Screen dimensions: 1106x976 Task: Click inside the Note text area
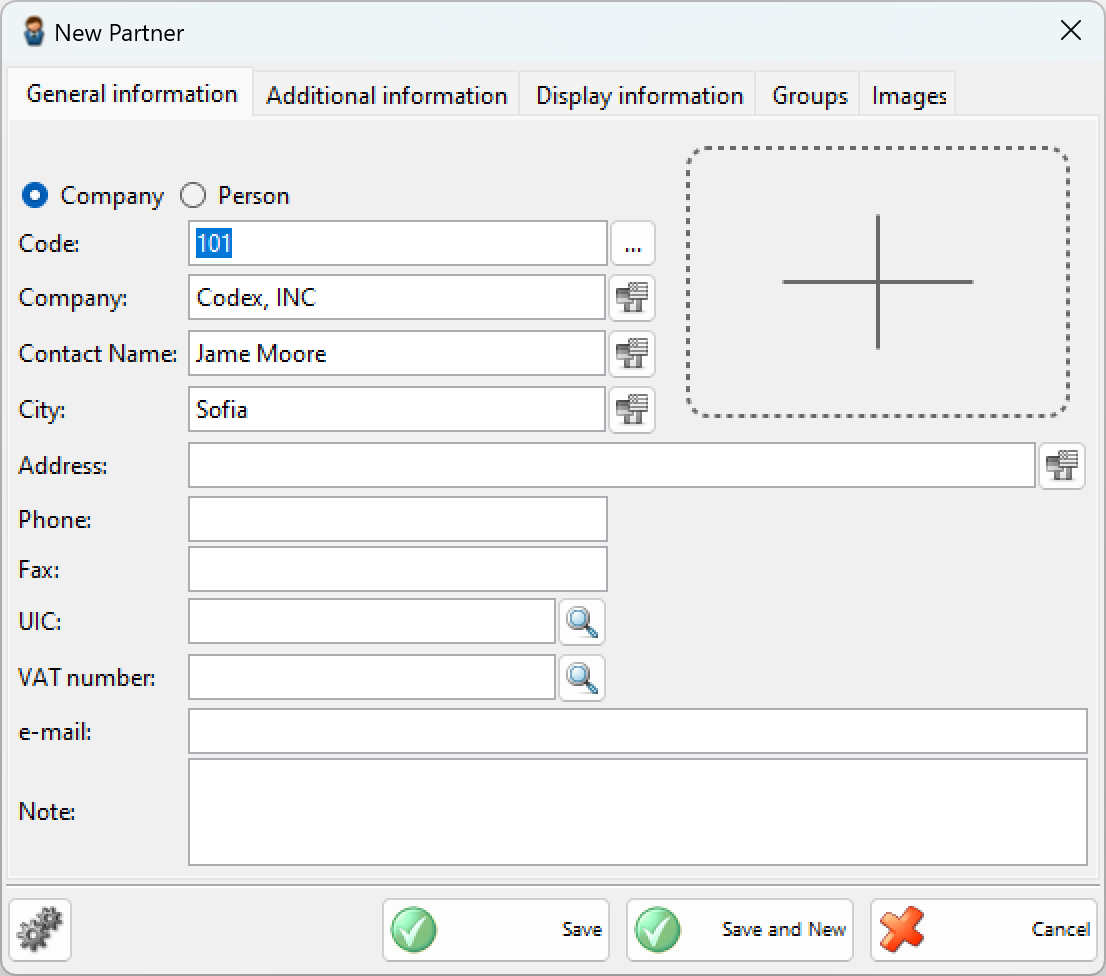pyautogui.click(x=637, y=812)
